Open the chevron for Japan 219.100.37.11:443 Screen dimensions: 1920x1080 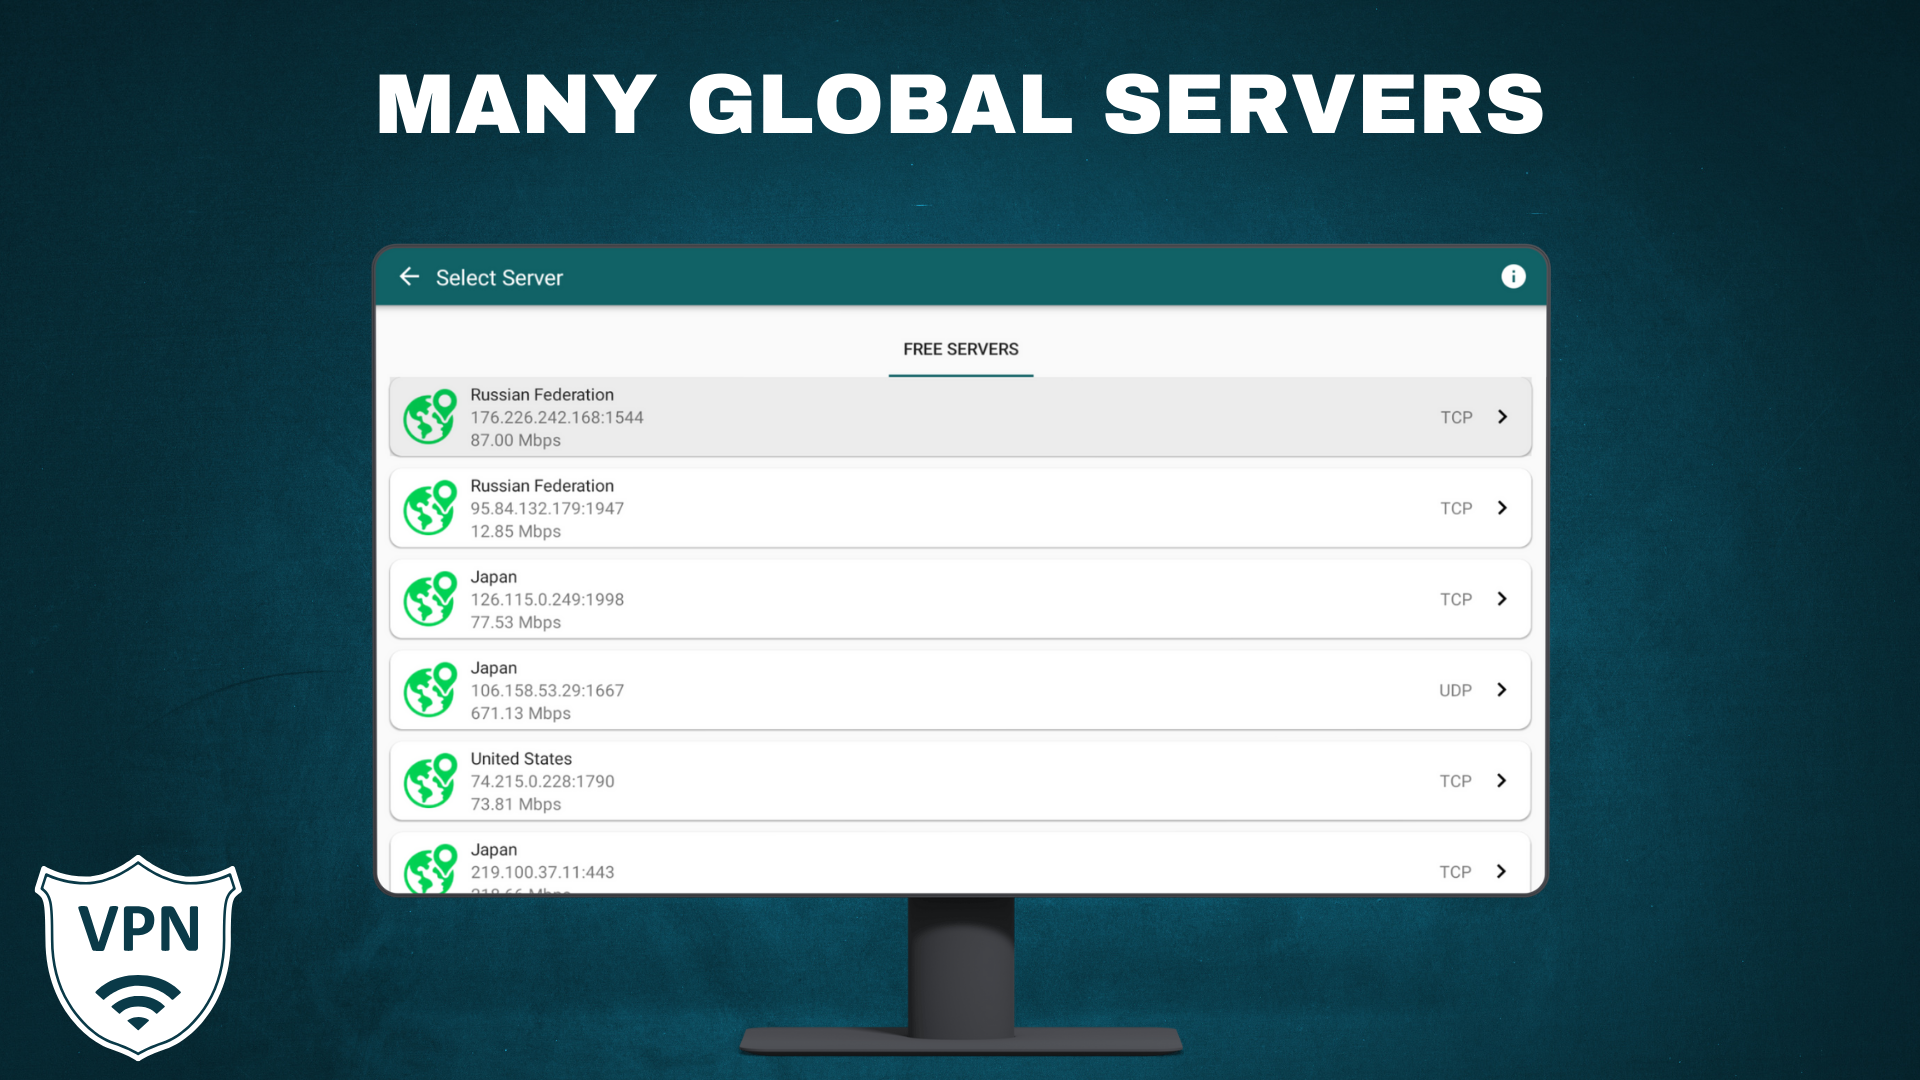pyautogui.click(x=1502, y=872)
